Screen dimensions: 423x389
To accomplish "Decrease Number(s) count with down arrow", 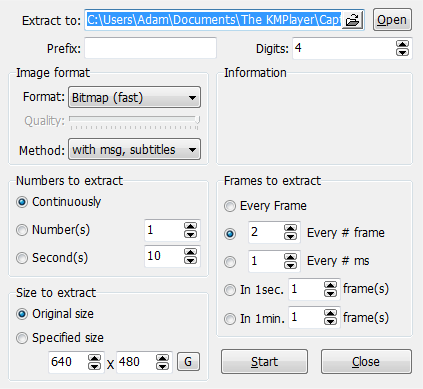I will pyautogui.click(x=190, y=234).
